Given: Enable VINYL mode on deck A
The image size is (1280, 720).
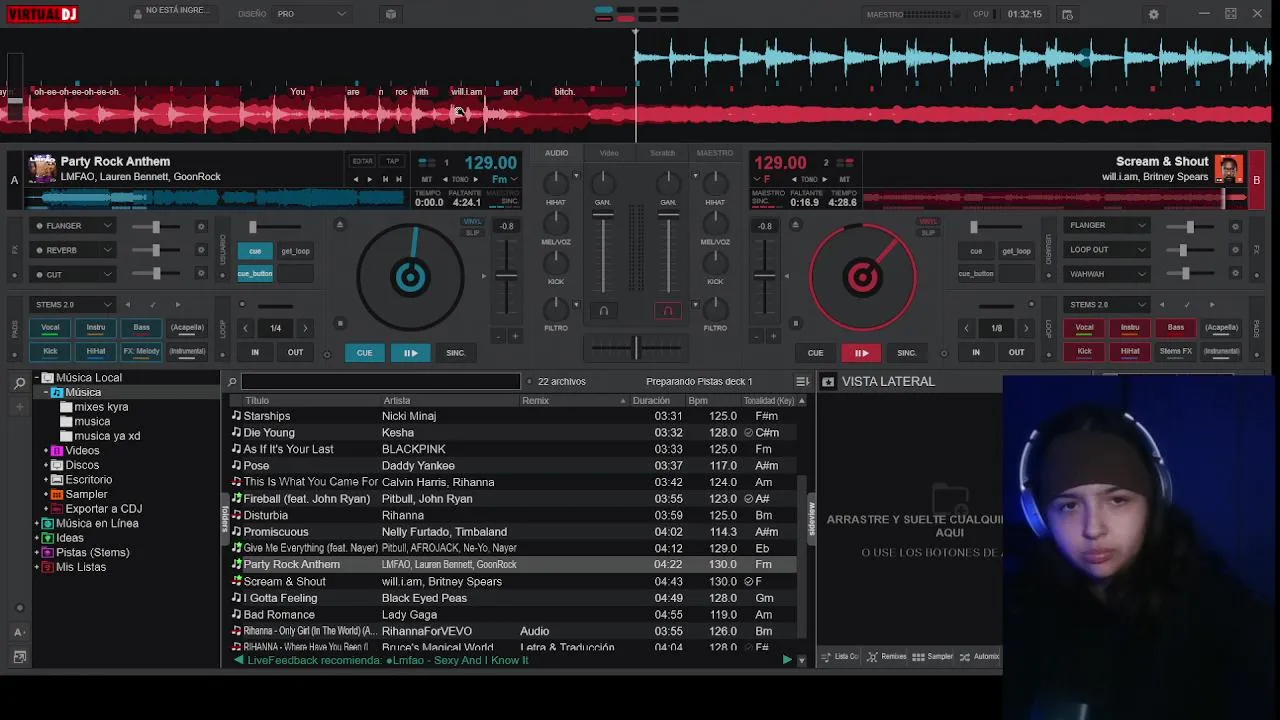Looking at the screenshot, I should pyautogui.click(x=472, y=222).
